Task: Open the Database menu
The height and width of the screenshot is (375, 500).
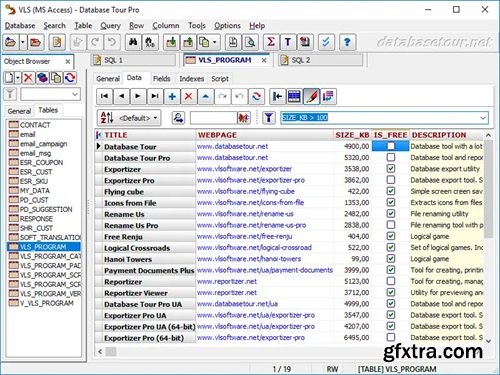Action: pos(20,26)
